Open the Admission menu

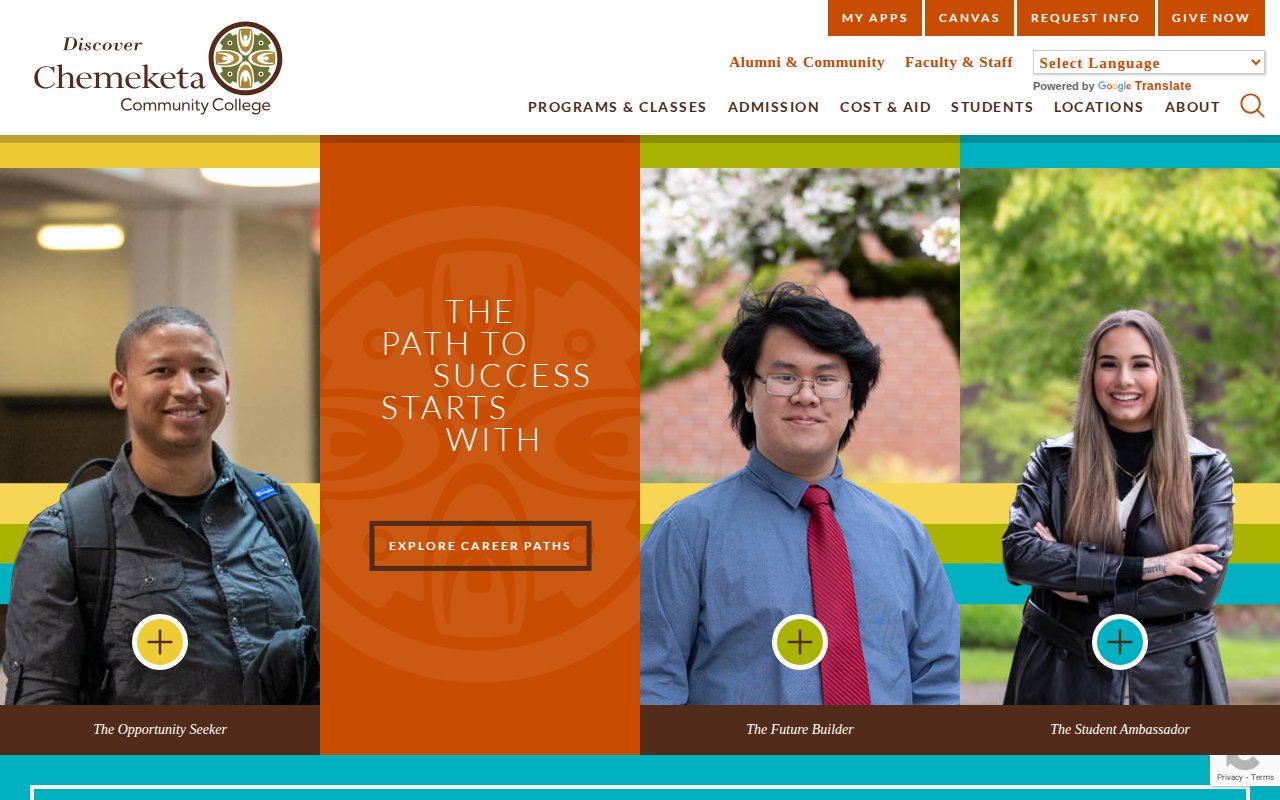point(773,107)
